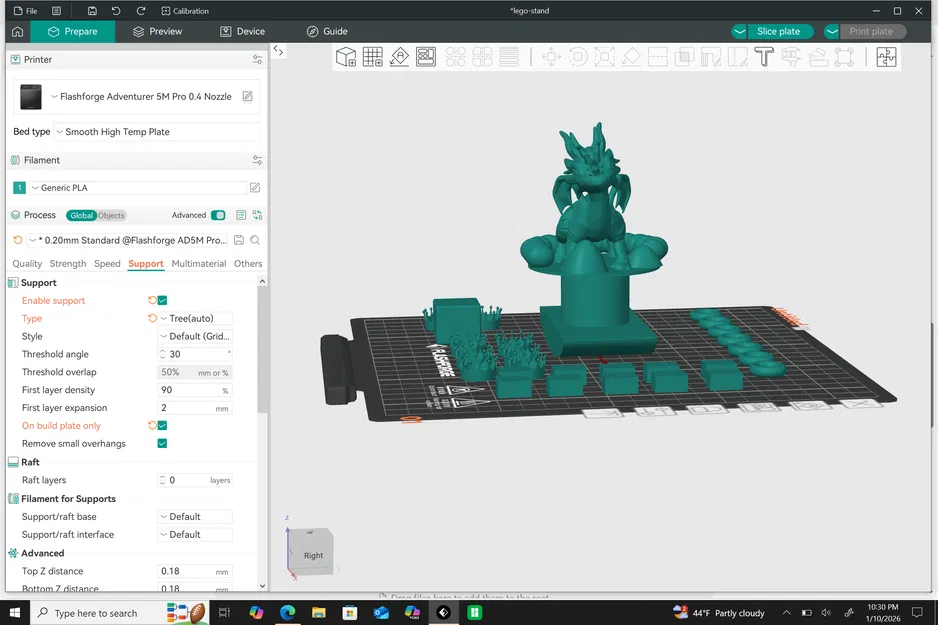Uncheck On build plate only checkbox

pos(162,425)
